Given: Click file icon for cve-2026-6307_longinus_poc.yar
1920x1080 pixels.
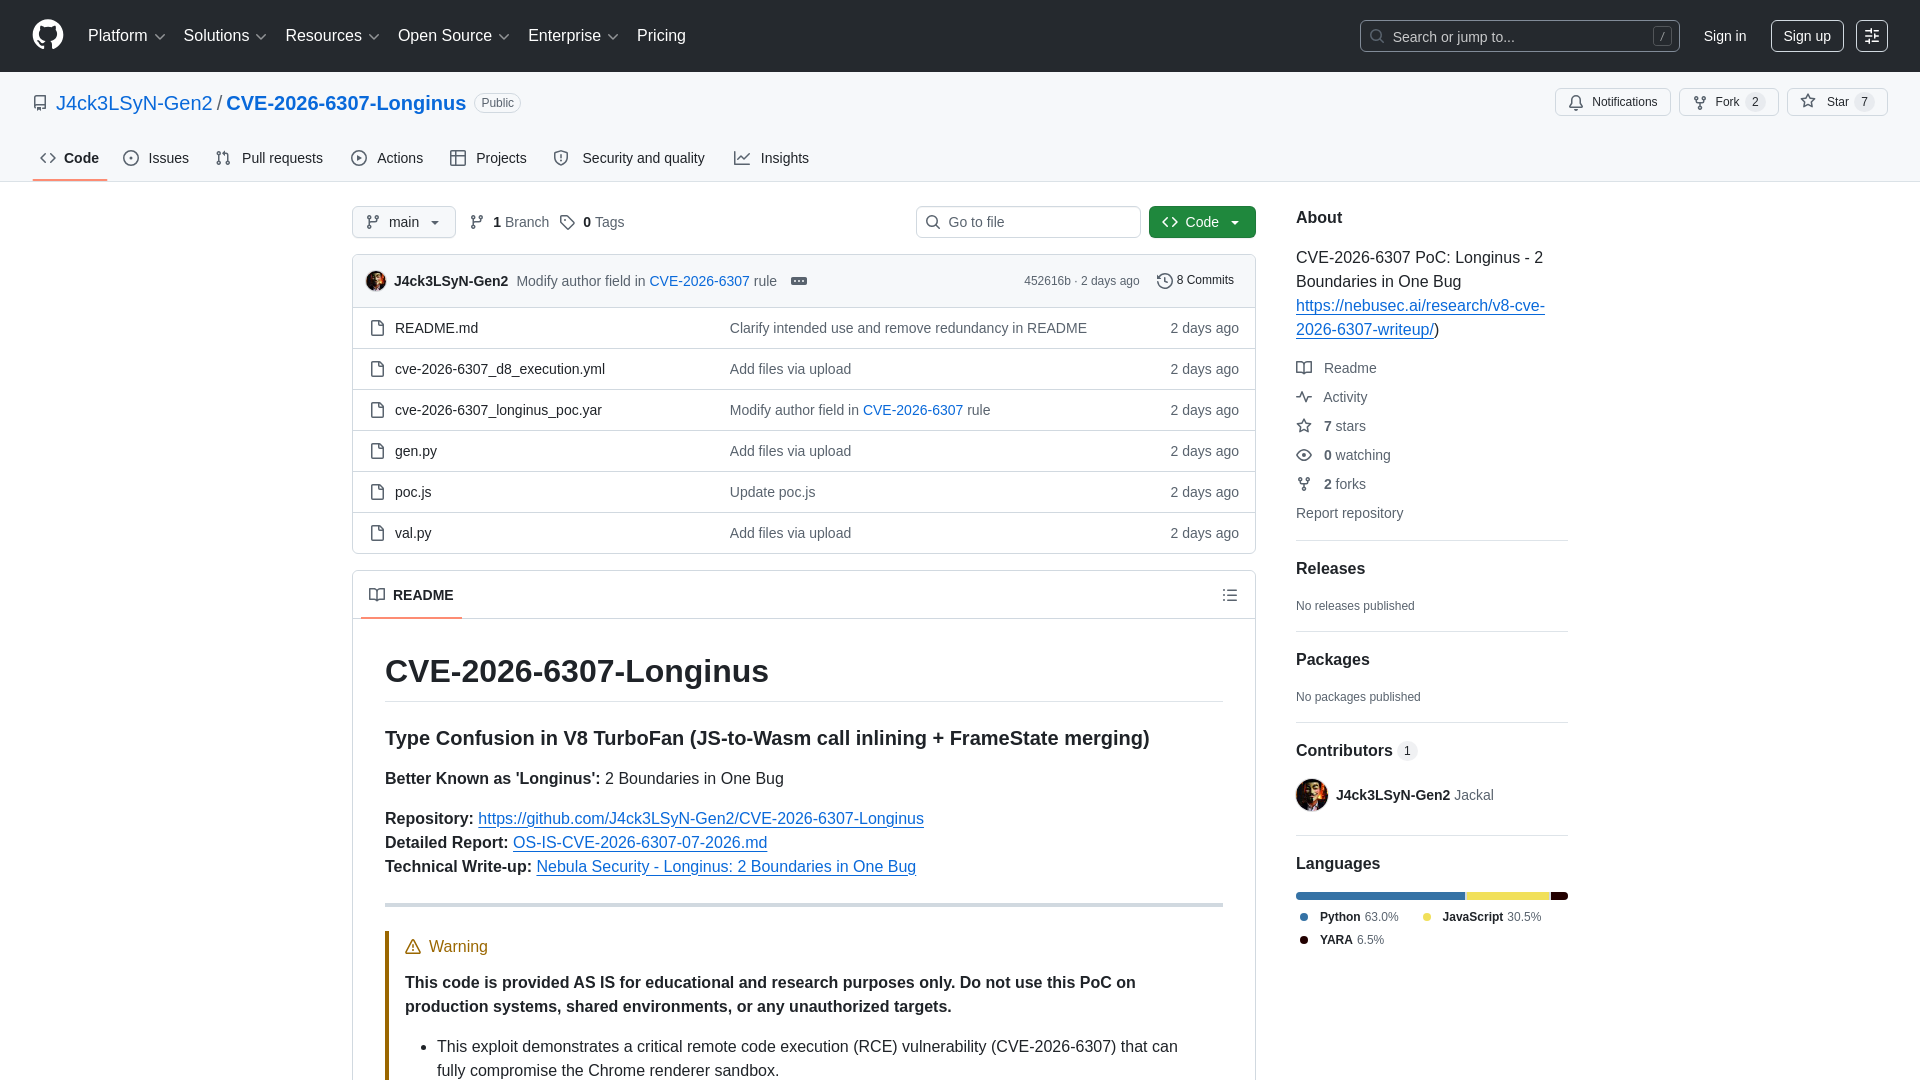Looking at the screenshot, I should [377, 410].
